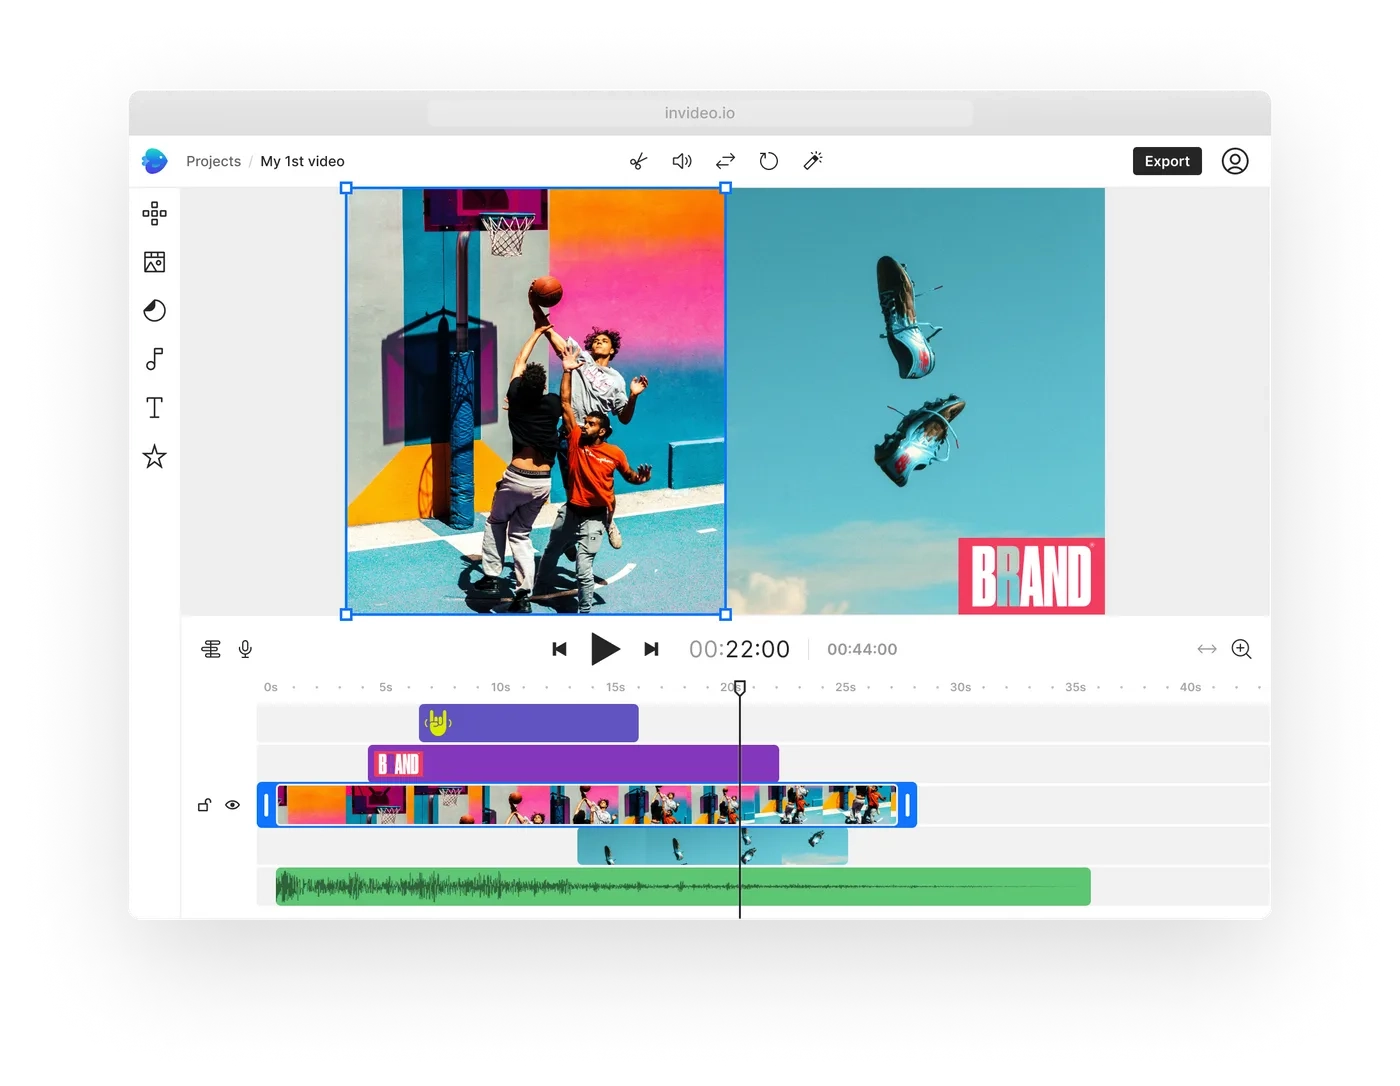Click the swap/replace arrows icon in toolbar

click(x=724, y=160)
